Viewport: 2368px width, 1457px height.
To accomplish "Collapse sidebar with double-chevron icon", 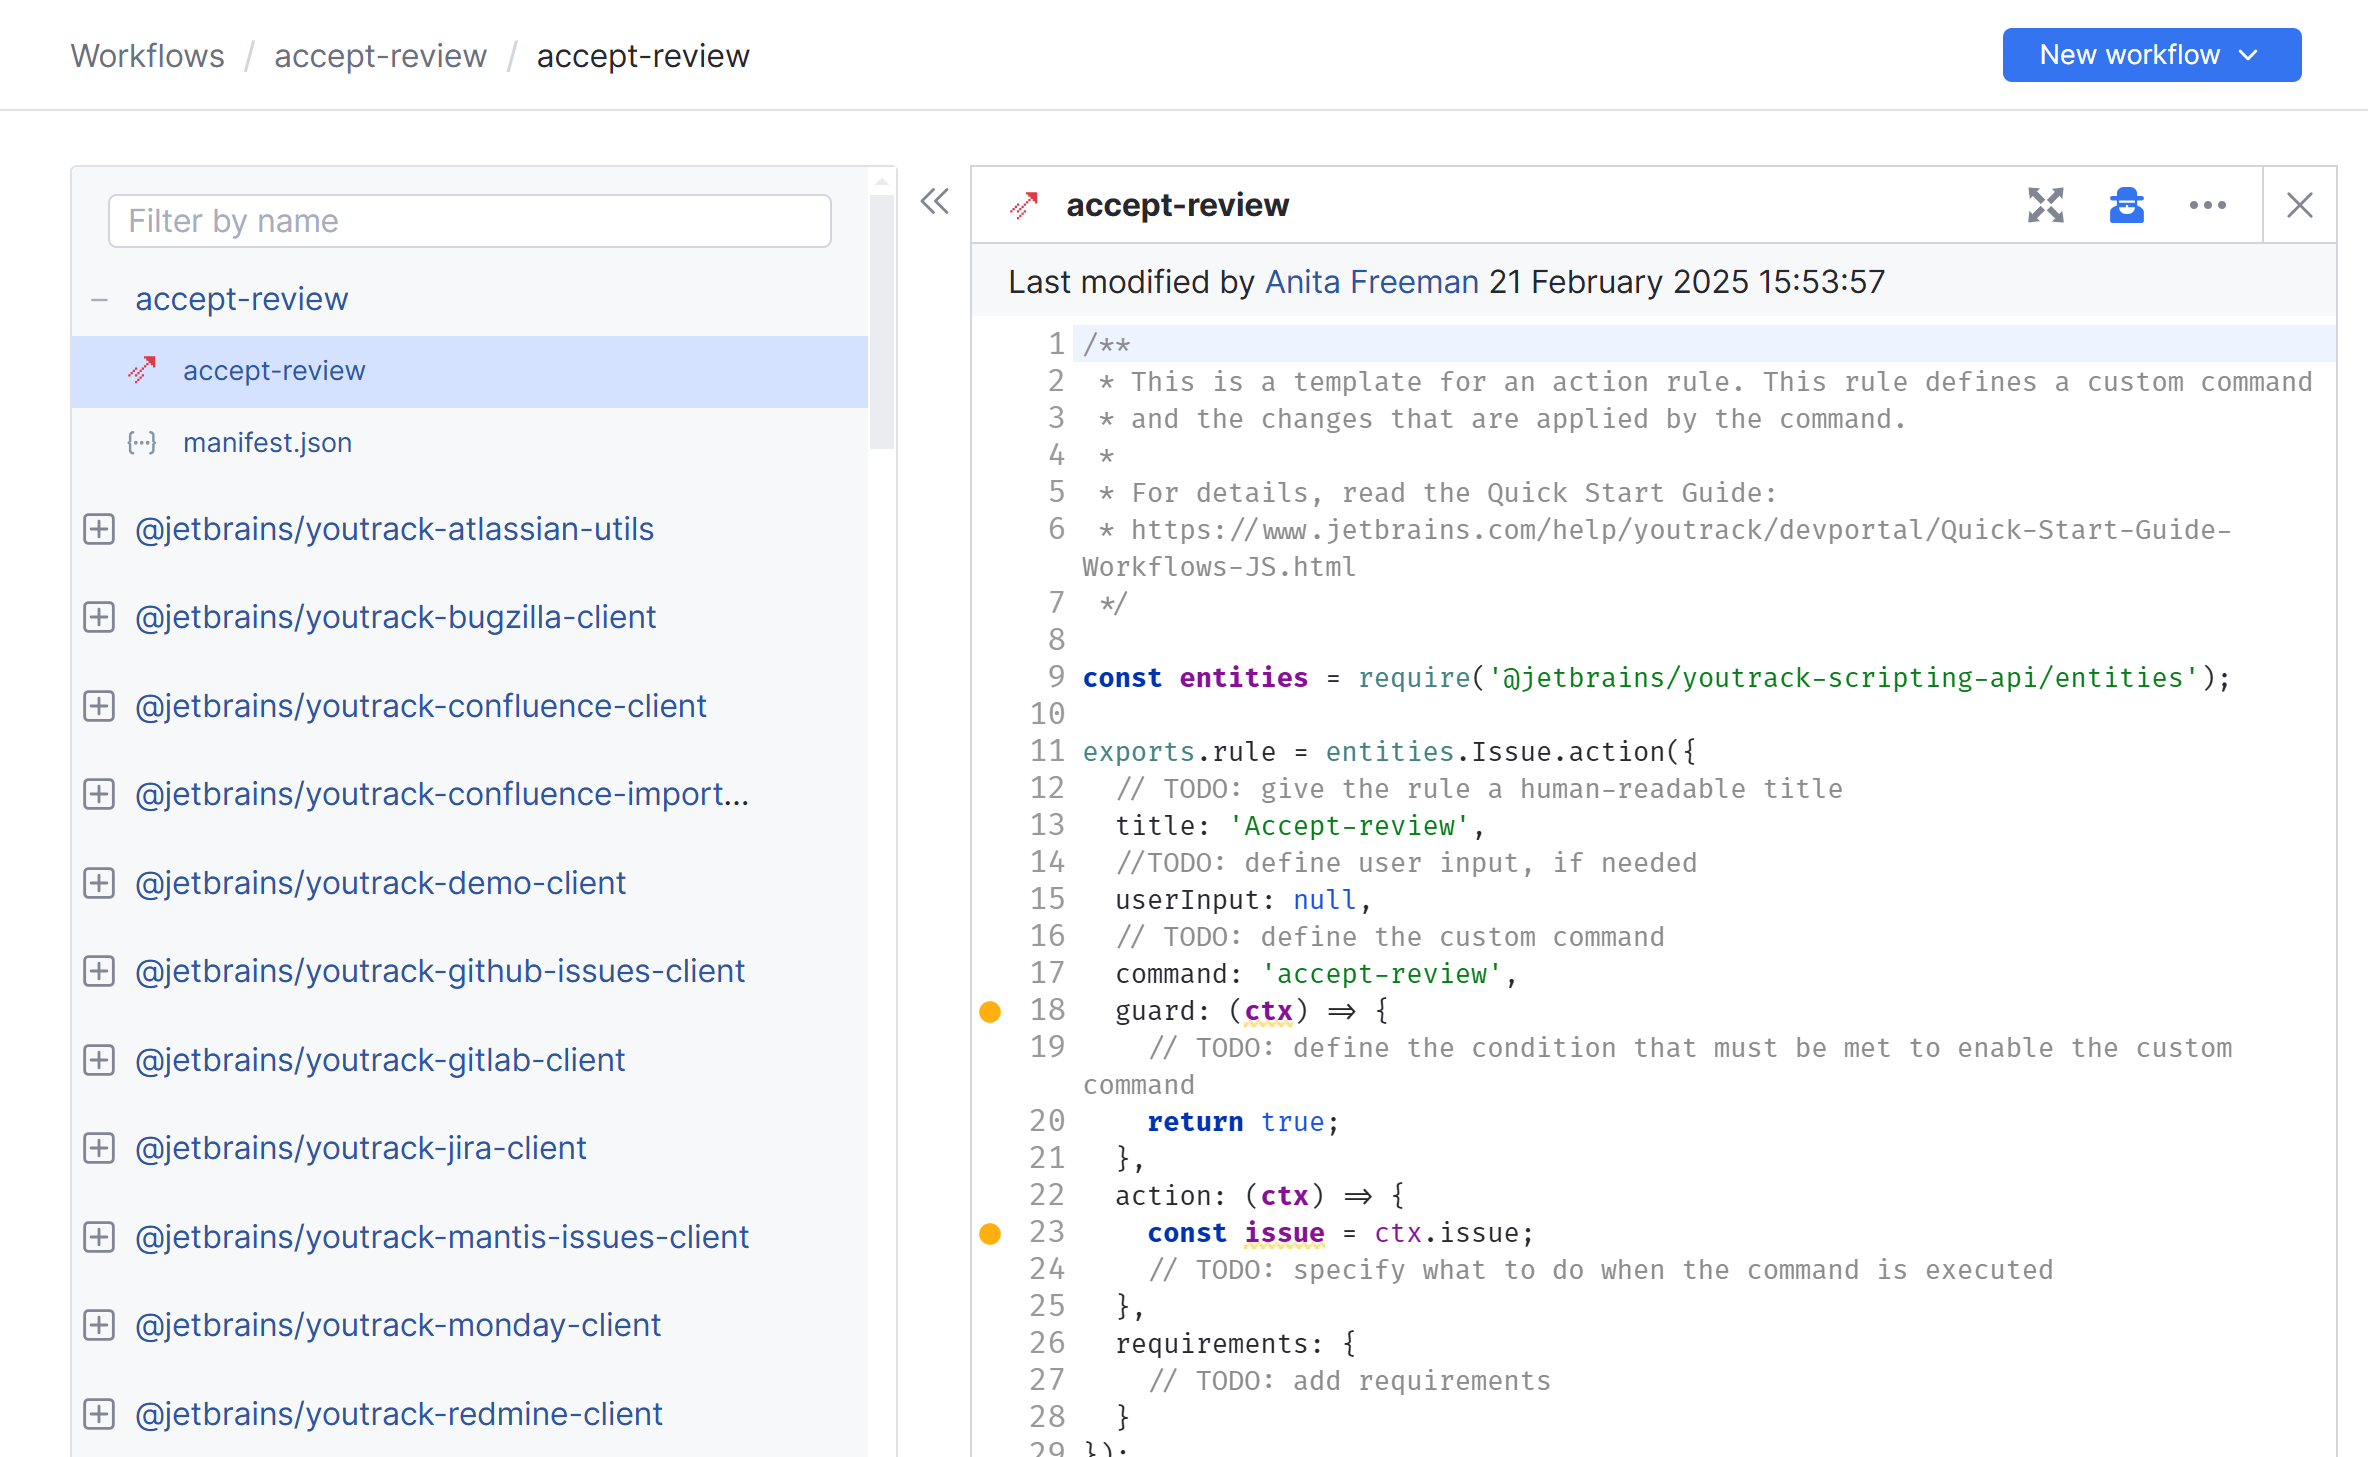I will click(934, 202).
